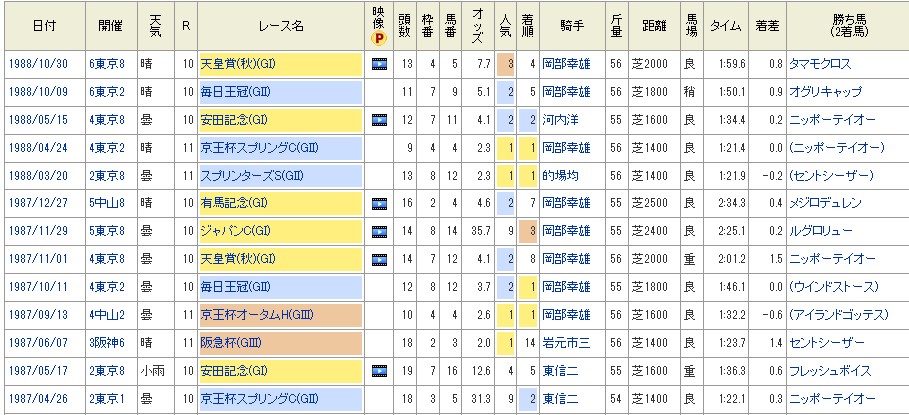This screenshot has width=909, height=415.
Task: Open jockey 的場均 profile link
Action: coord(562,176)
